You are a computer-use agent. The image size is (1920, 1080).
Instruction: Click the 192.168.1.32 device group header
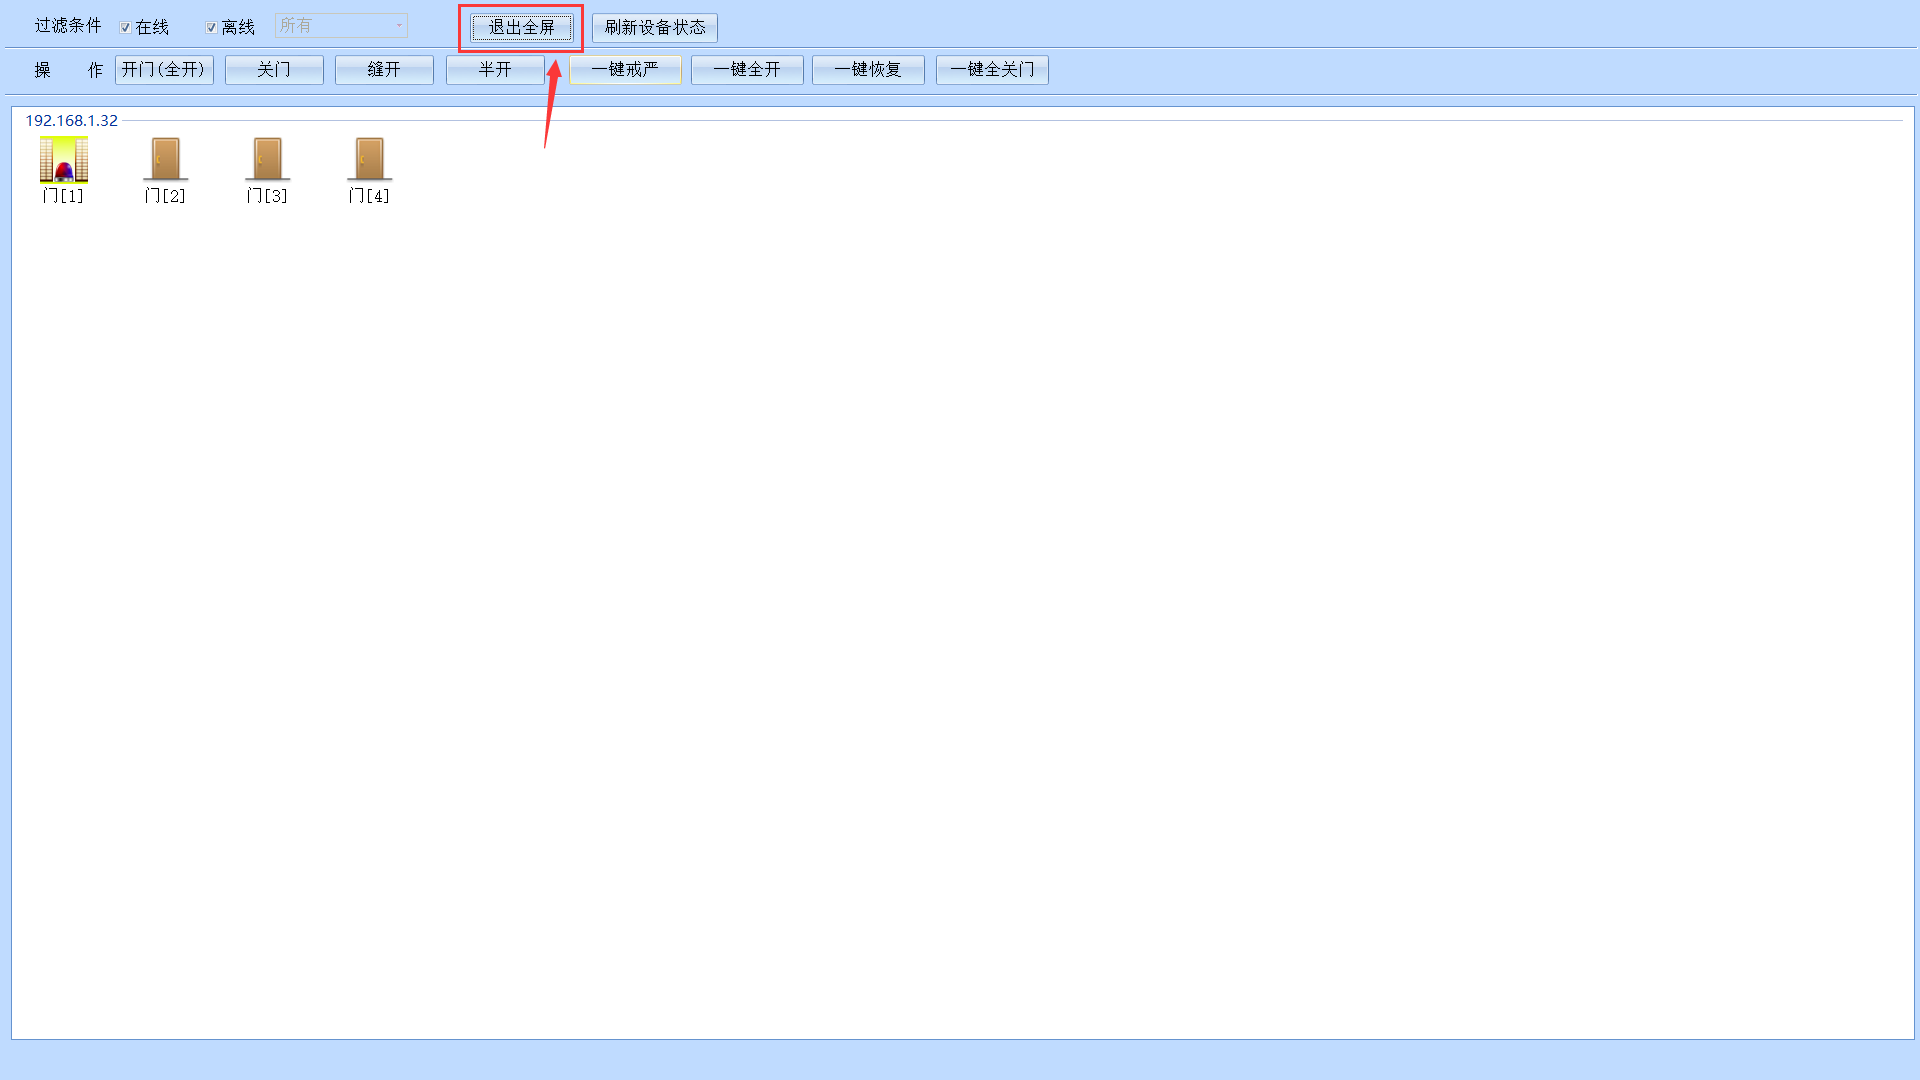tap(71, 121)
